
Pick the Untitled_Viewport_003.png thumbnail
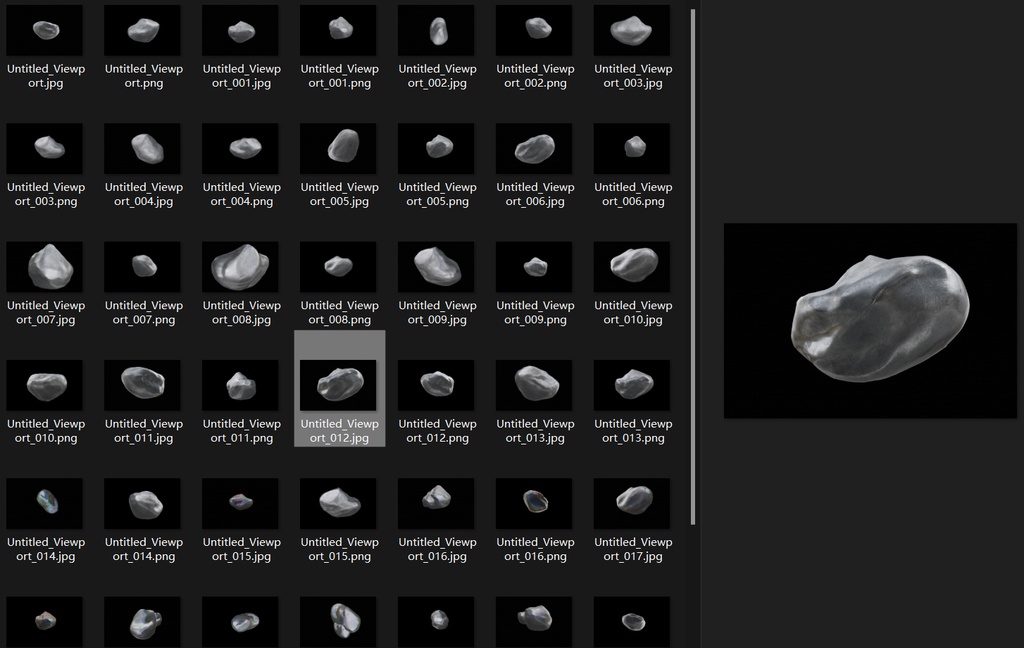coord(44,148)
